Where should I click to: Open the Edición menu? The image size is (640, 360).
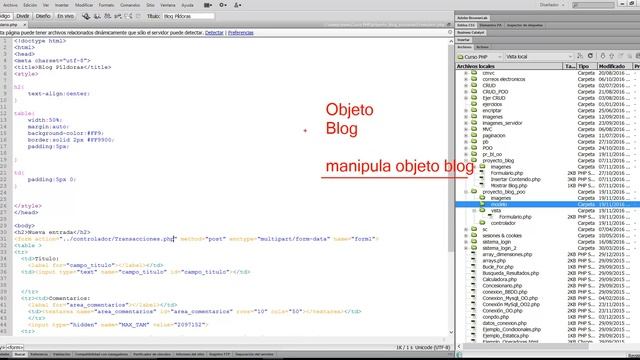[30, 5]
